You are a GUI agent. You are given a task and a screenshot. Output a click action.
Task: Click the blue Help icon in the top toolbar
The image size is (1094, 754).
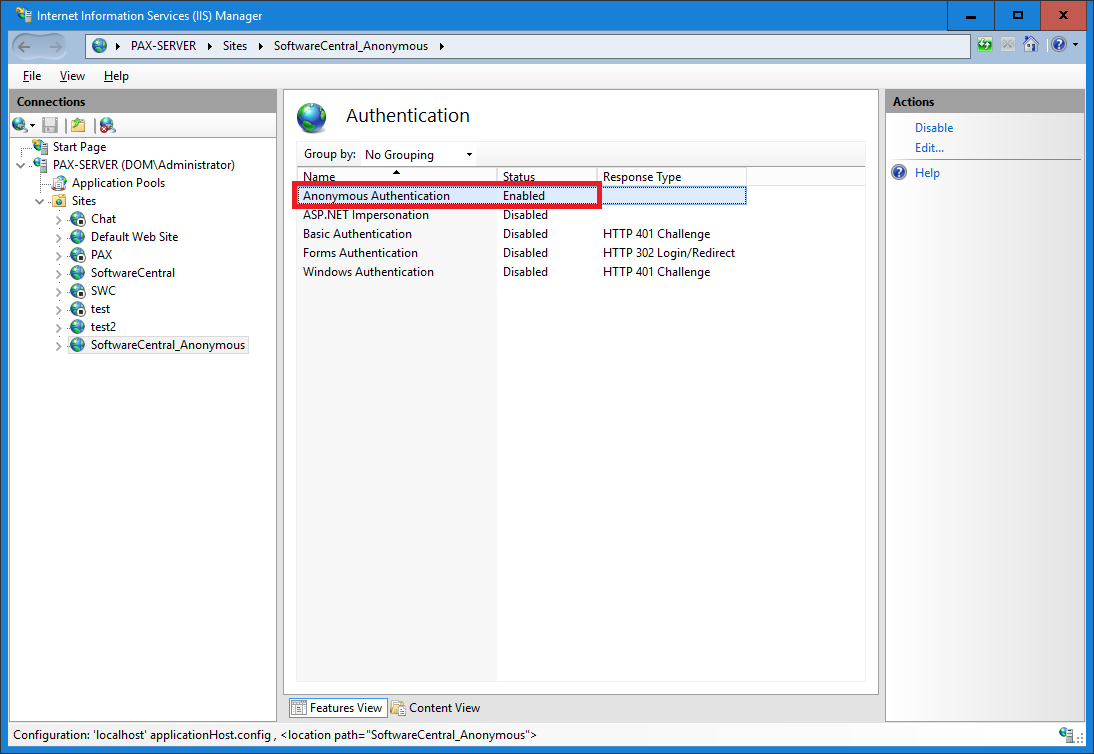click(1058, 45)
